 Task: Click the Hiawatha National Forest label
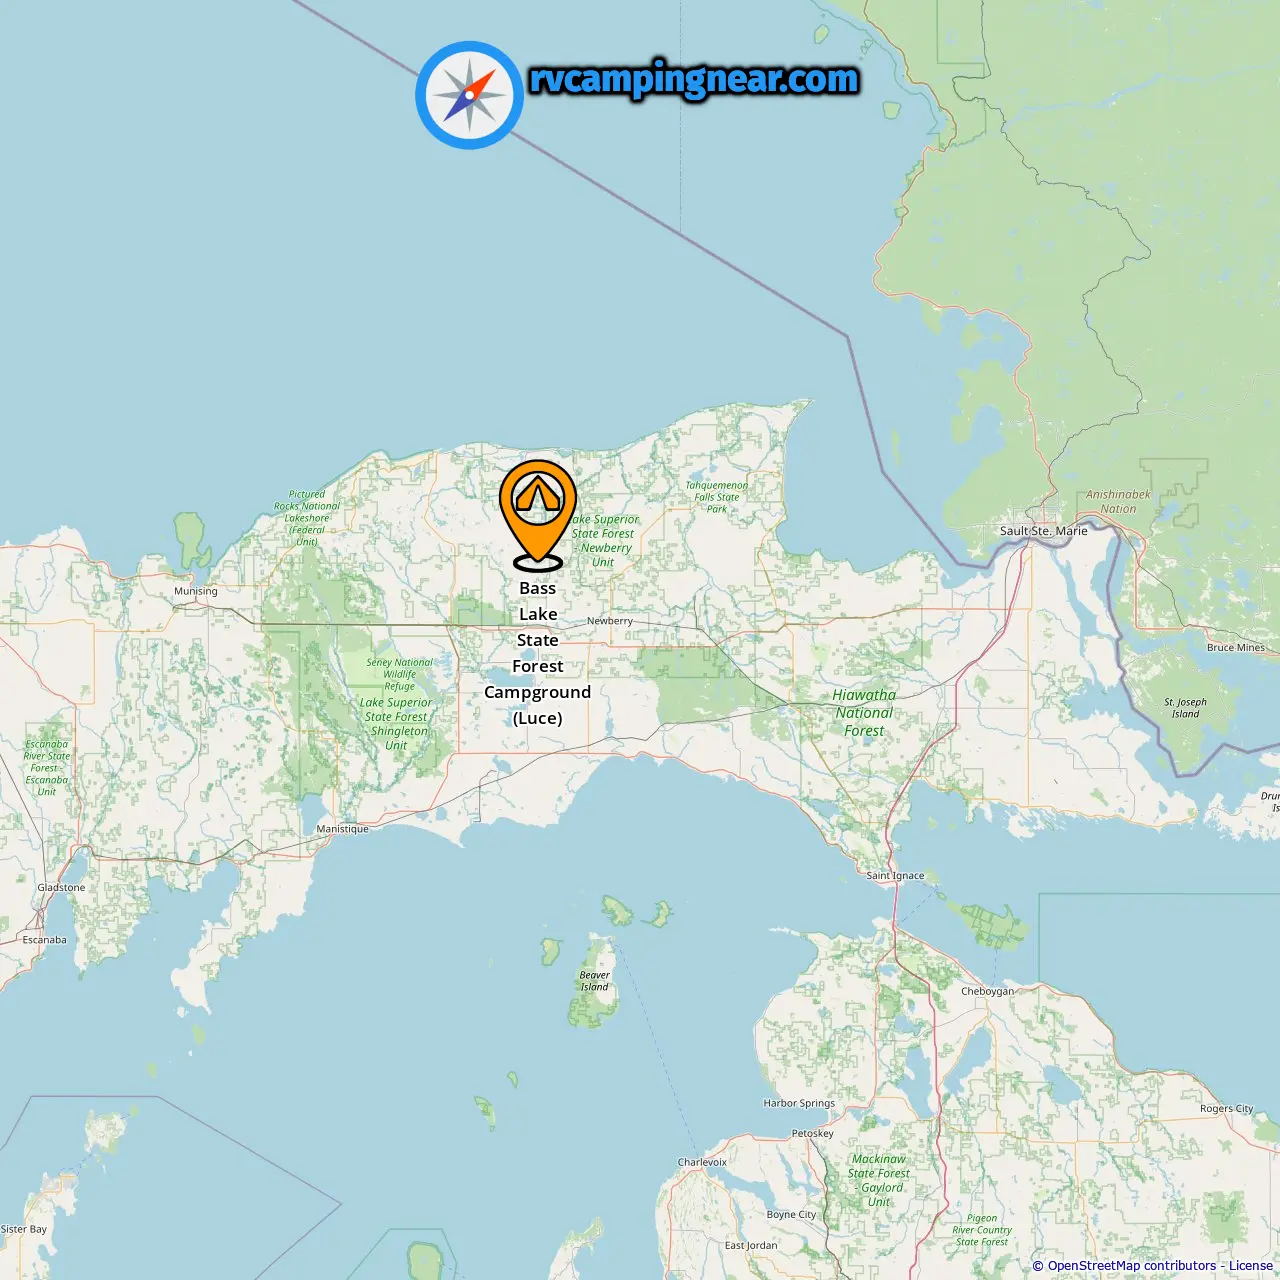pyautogui.click(x=864, y=713)
